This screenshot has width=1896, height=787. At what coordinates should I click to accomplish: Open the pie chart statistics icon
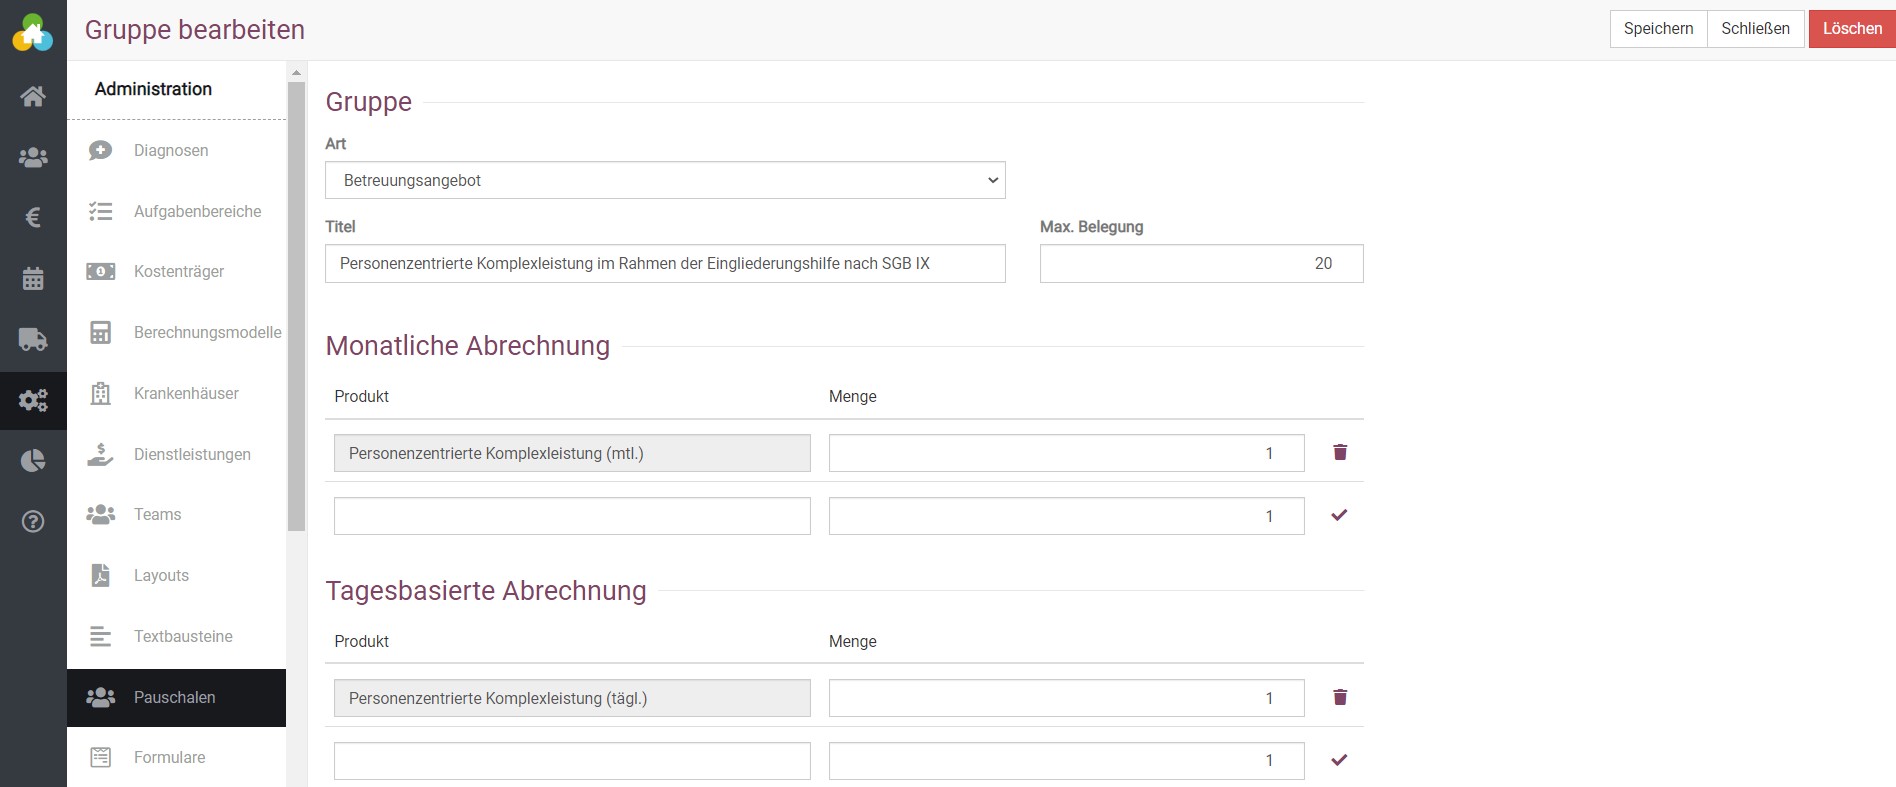coord(33,460)
